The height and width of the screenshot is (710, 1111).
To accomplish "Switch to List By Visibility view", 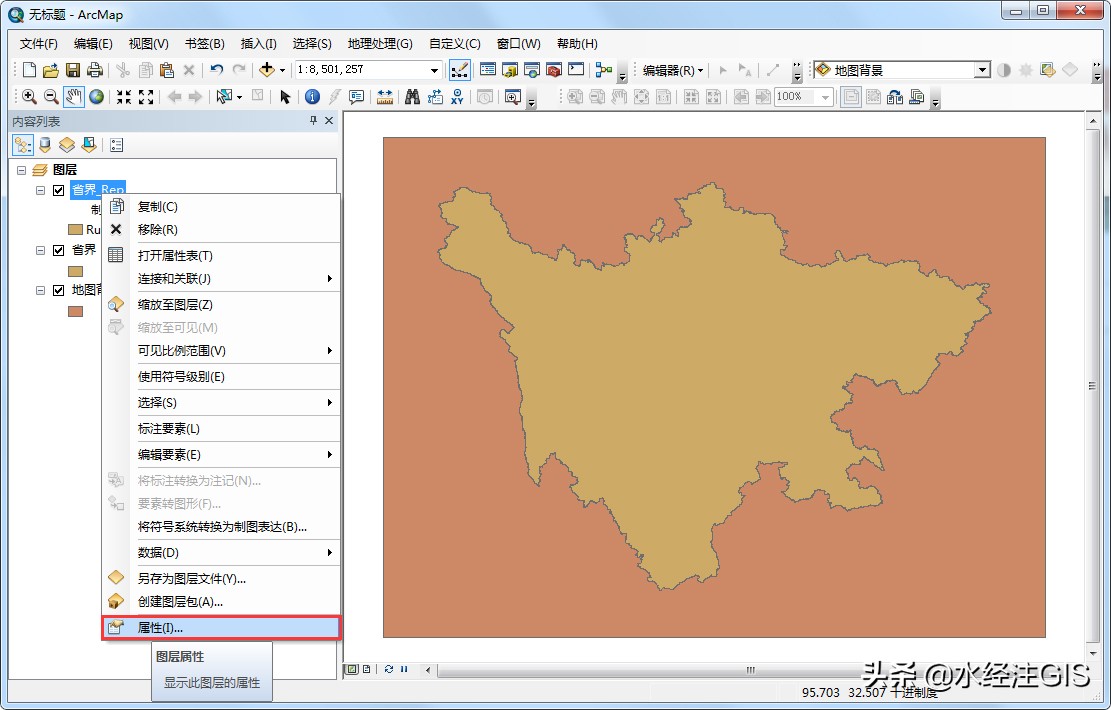I will pos(67,145).
